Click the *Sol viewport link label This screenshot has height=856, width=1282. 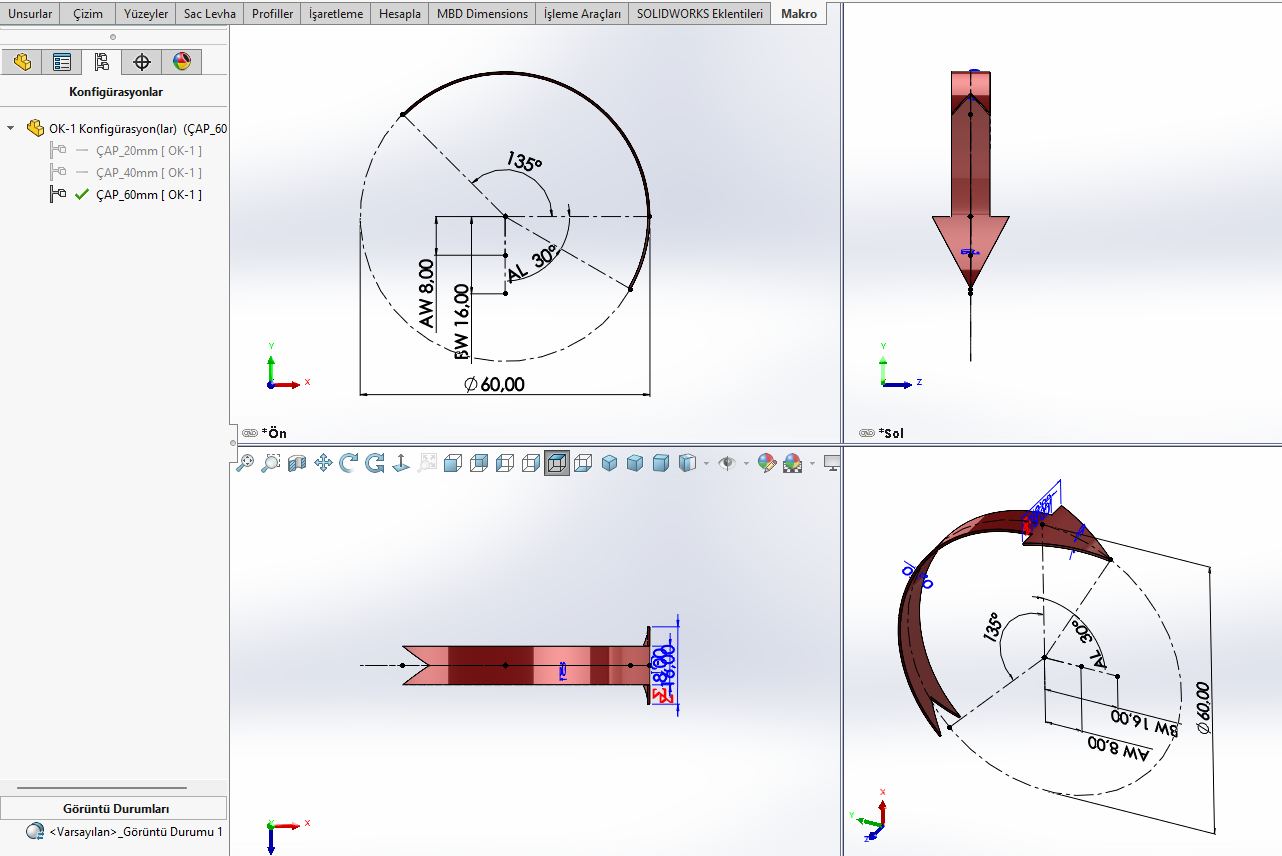click(x=882, y=433)
